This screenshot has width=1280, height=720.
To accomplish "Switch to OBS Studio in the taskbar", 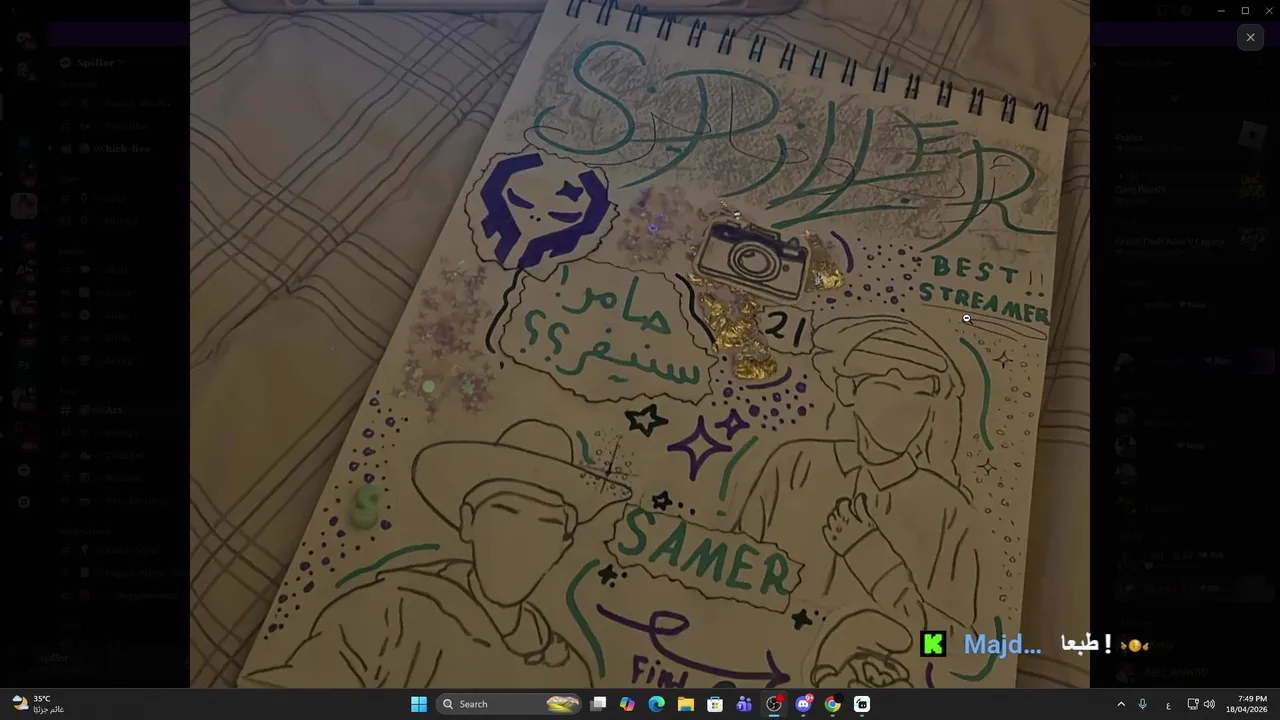I will (774, 704).
